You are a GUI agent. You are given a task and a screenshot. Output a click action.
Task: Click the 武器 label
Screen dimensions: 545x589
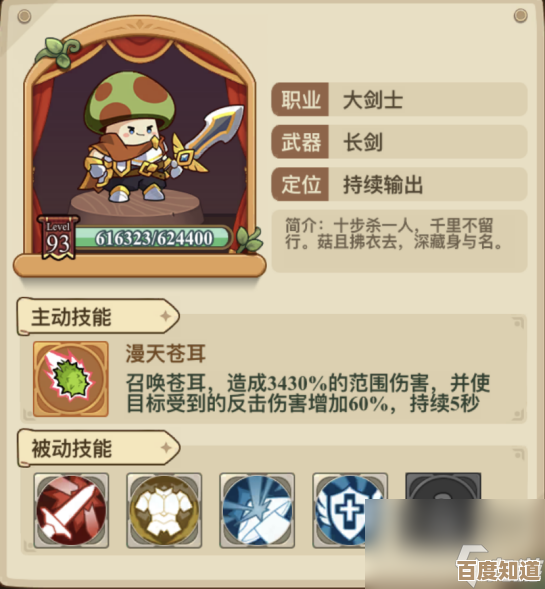pos(300,142)
